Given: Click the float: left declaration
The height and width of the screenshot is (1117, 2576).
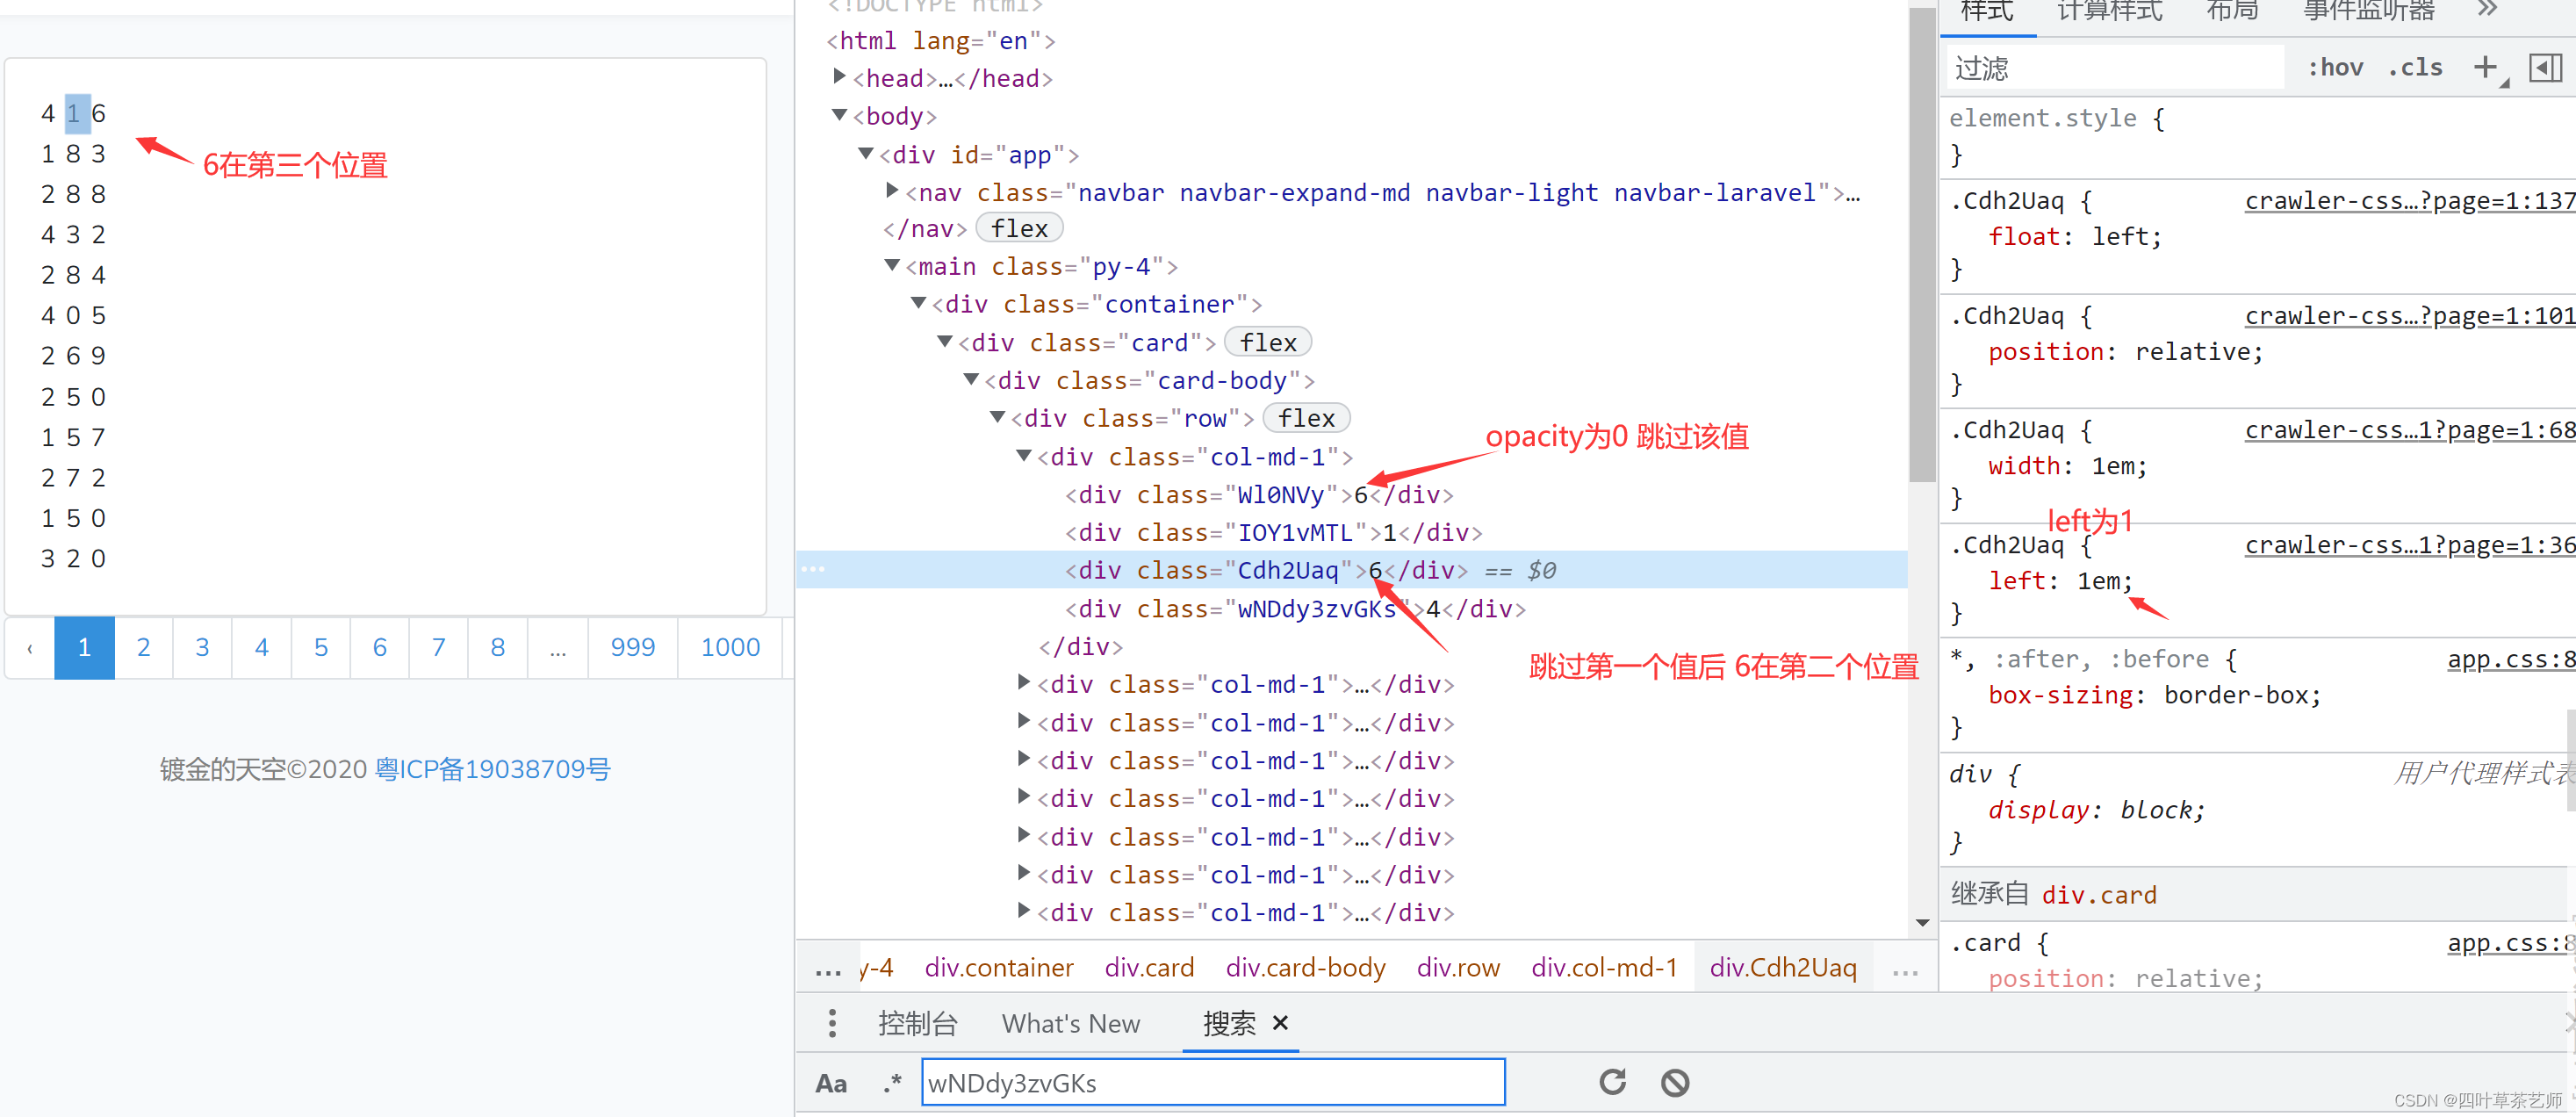Looking at the screenshot, I should pos(2074,236).
